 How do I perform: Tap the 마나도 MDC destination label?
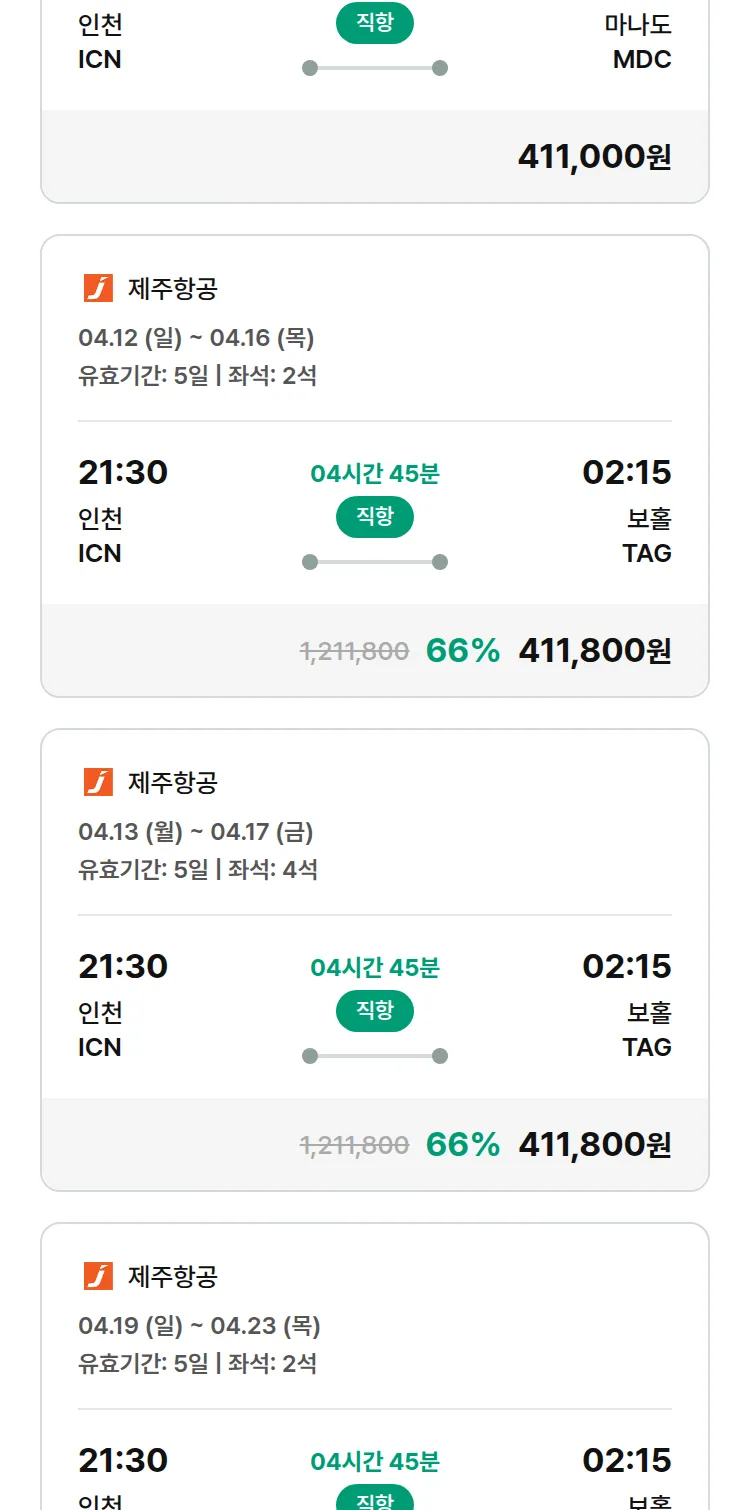click(640, 42)
